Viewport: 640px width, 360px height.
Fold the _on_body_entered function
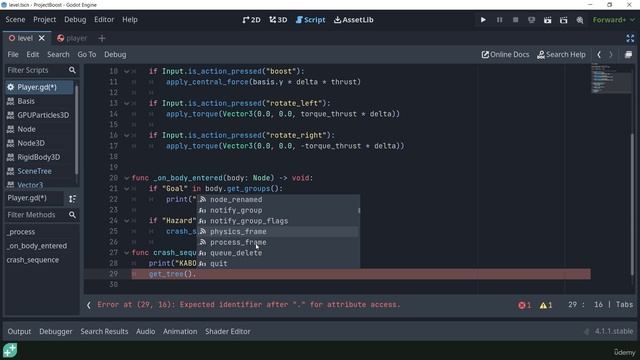click(127, 178)
